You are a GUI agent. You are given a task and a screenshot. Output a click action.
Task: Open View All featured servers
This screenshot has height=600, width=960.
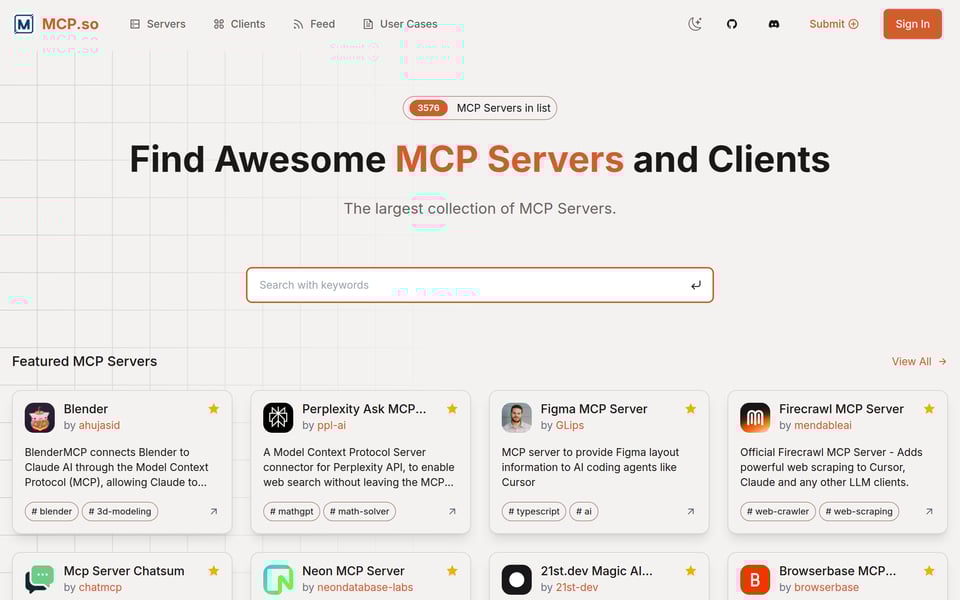(918, 361)
